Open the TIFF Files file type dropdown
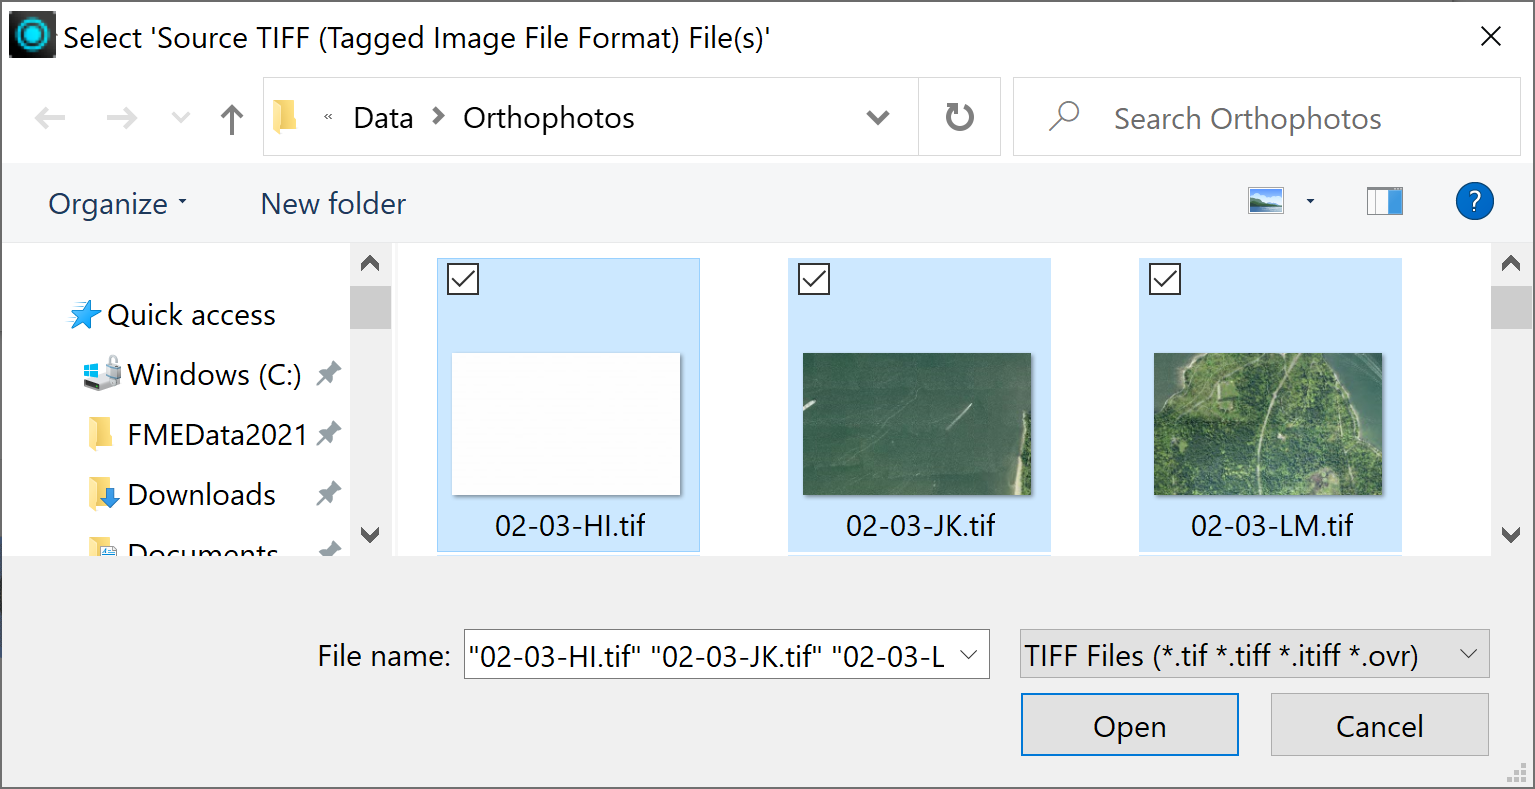 point(1468,654)
